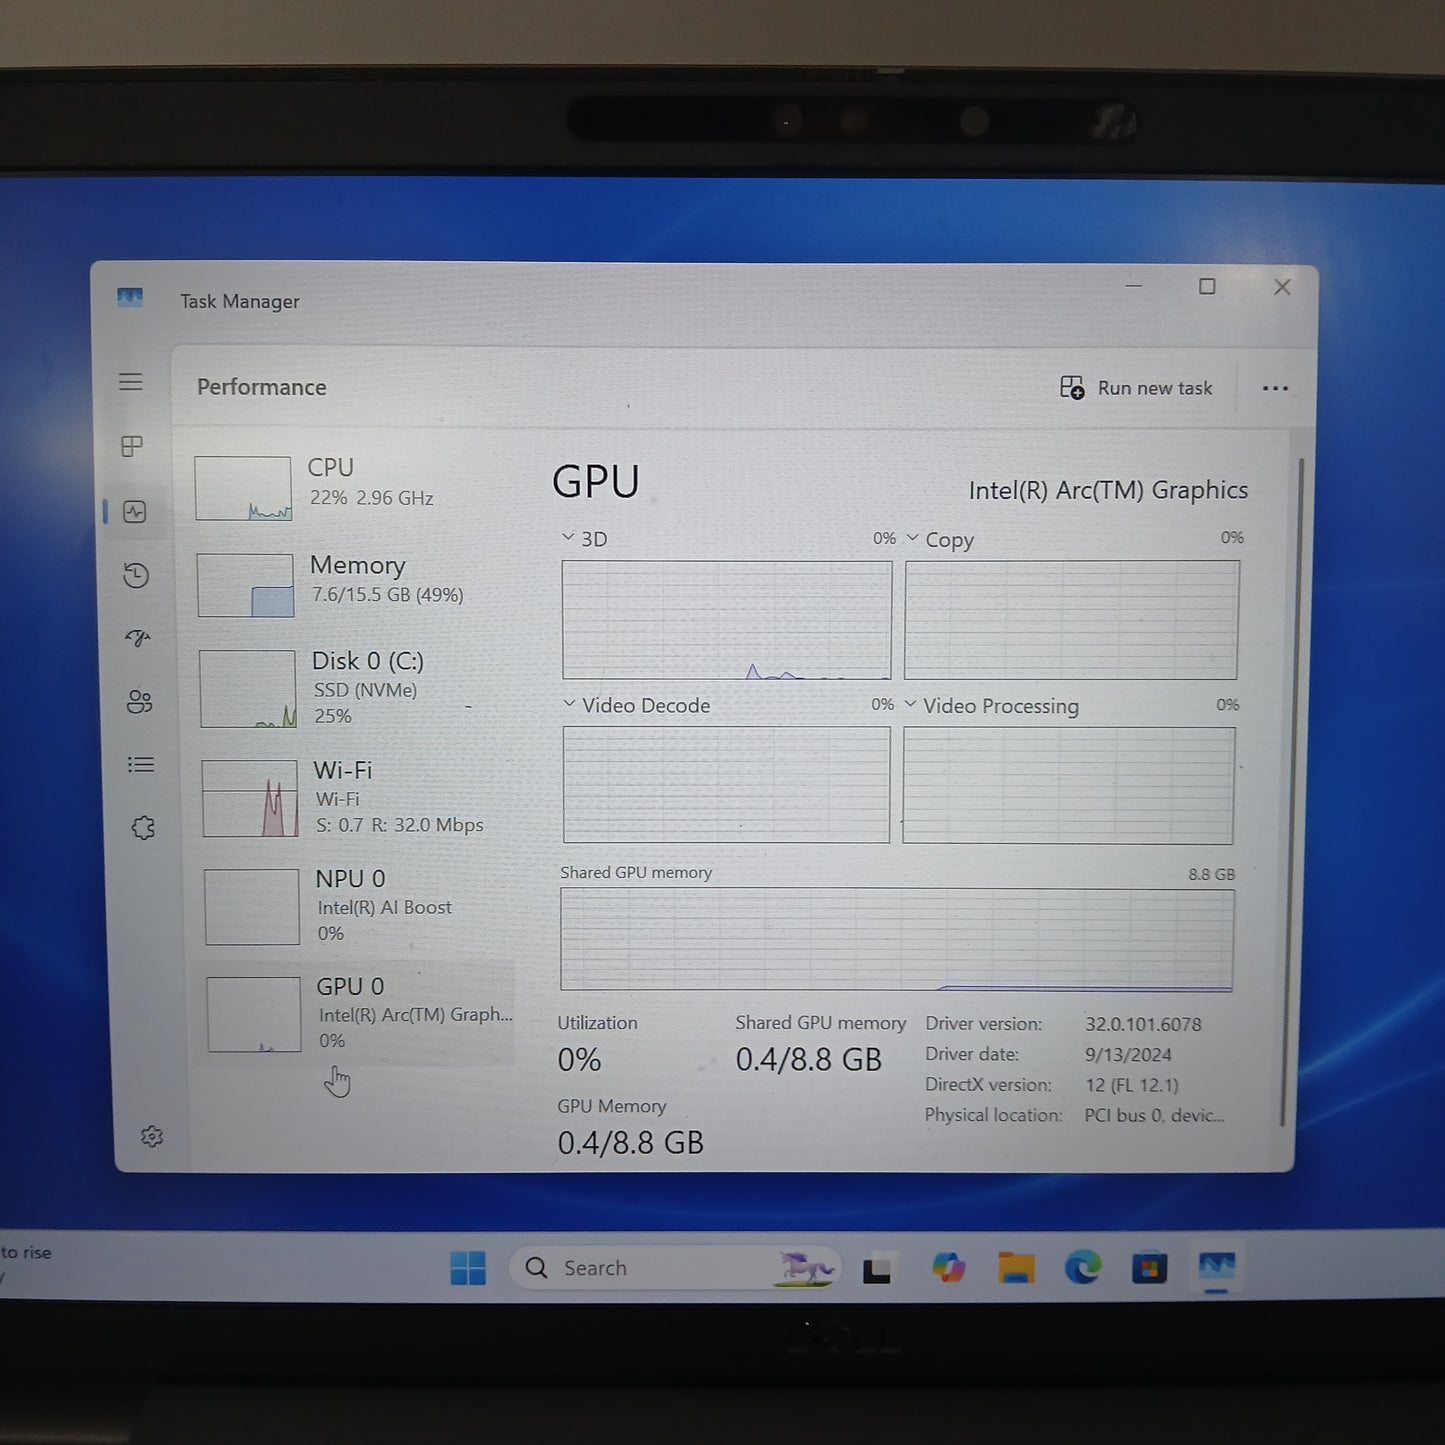Open the App history page icon
Image resolution: width=1445 pixels, height=1445 pixels.
pyautogui.click(x=136, y=575)
